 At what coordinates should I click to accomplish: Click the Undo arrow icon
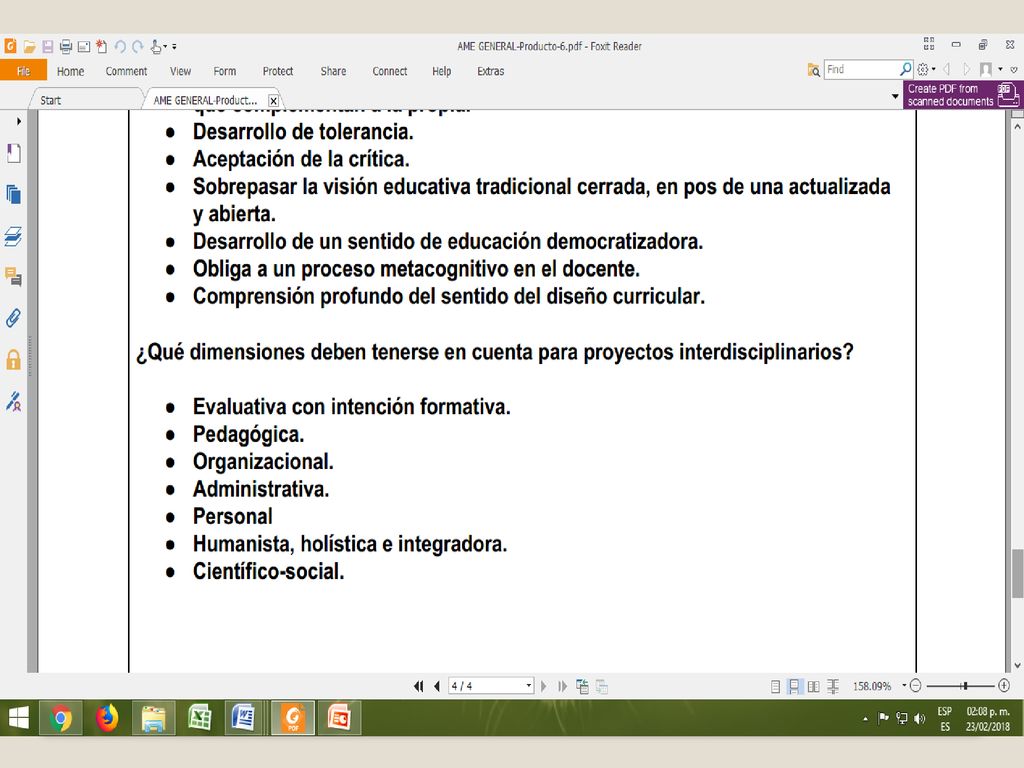(x=120, y=46)
